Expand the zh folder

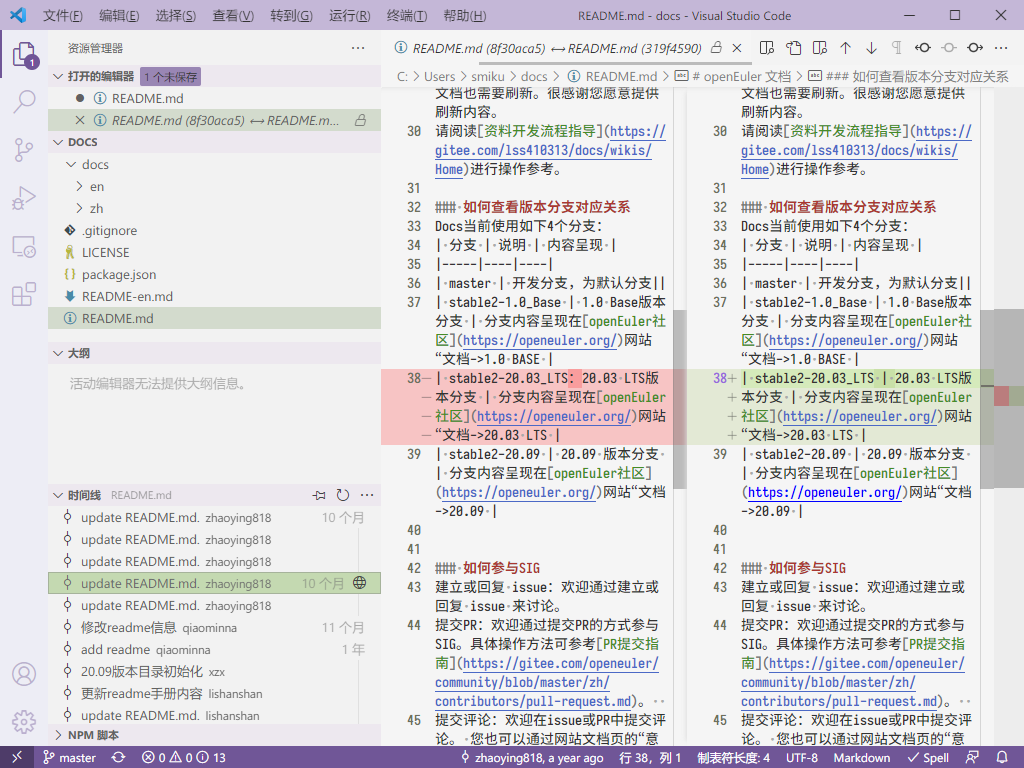pyautogui.click(x=79, y=208)
